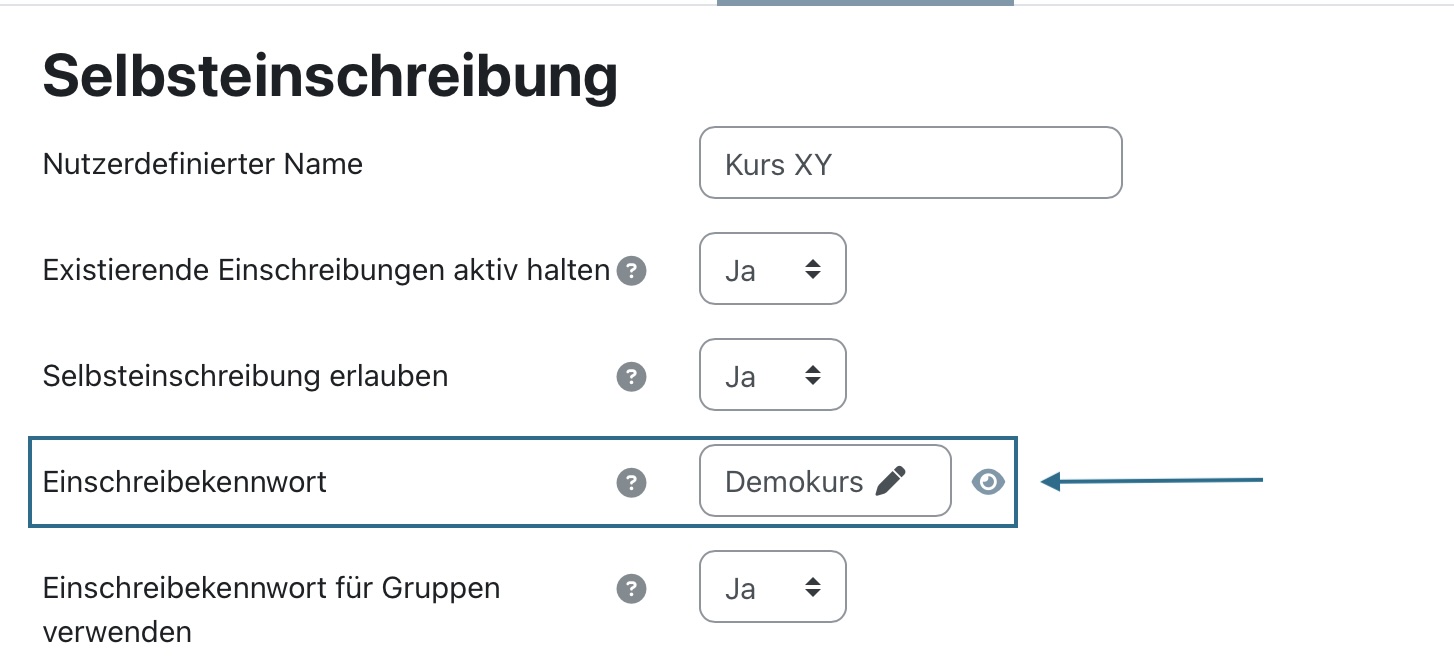The image size is (1454, 656).
Task: Click the Einschreibekennwort für Gruppen verwenden label
Action: pos(271,609)
